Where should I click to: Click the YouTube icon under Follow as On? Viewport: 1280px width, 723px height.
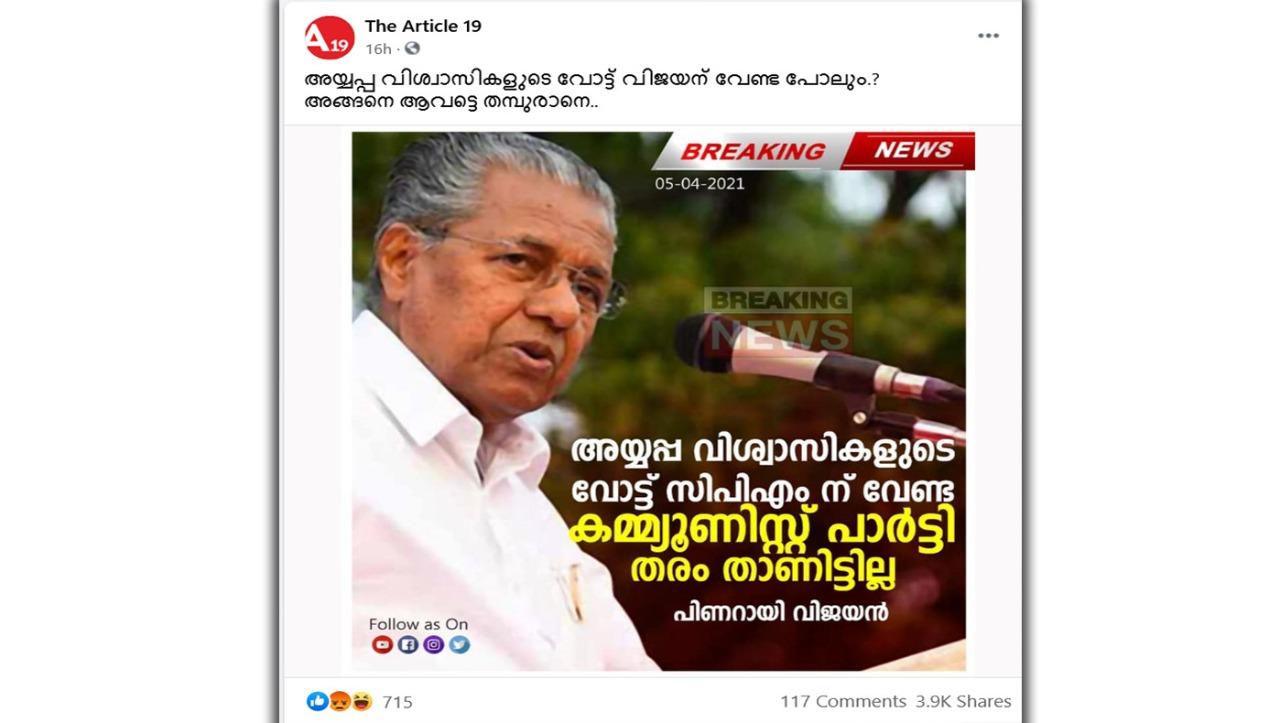pyautogui.click(x=382, y=645)
